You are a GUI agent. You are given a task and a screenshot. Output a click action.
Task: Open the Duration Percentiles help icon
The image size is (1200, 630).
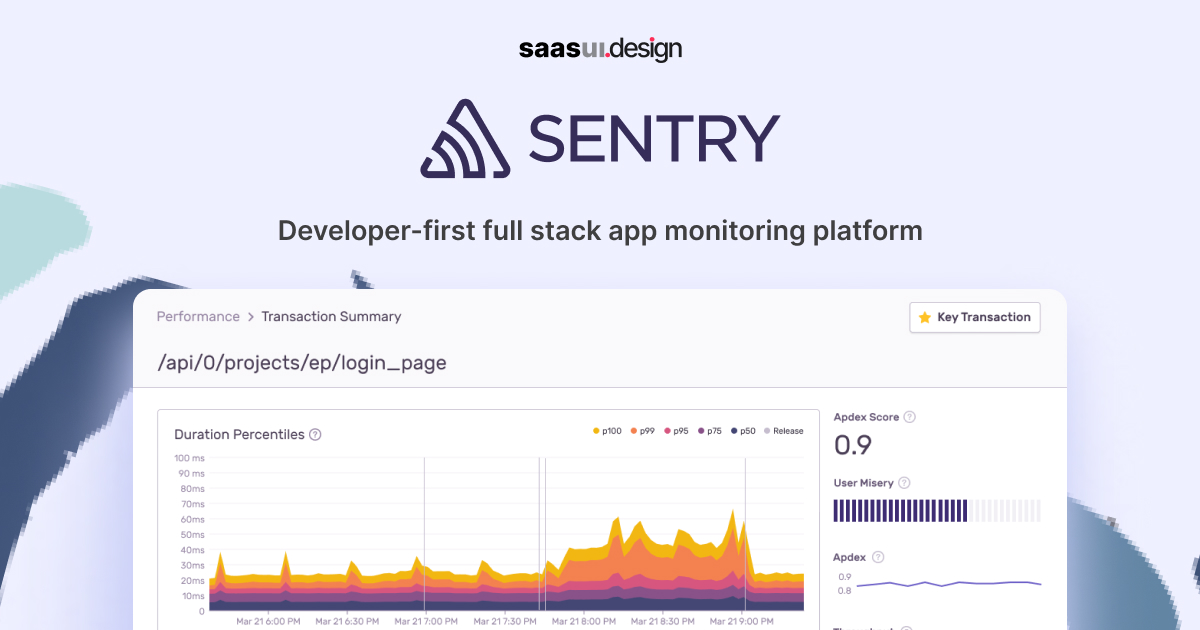pyautogui.click(x=317, y=434)
